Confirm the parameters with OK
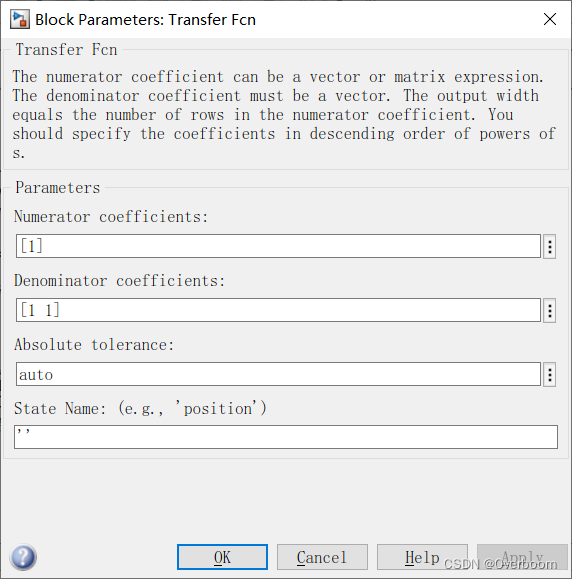Screen dimensions: 572x579 [222, 557]
